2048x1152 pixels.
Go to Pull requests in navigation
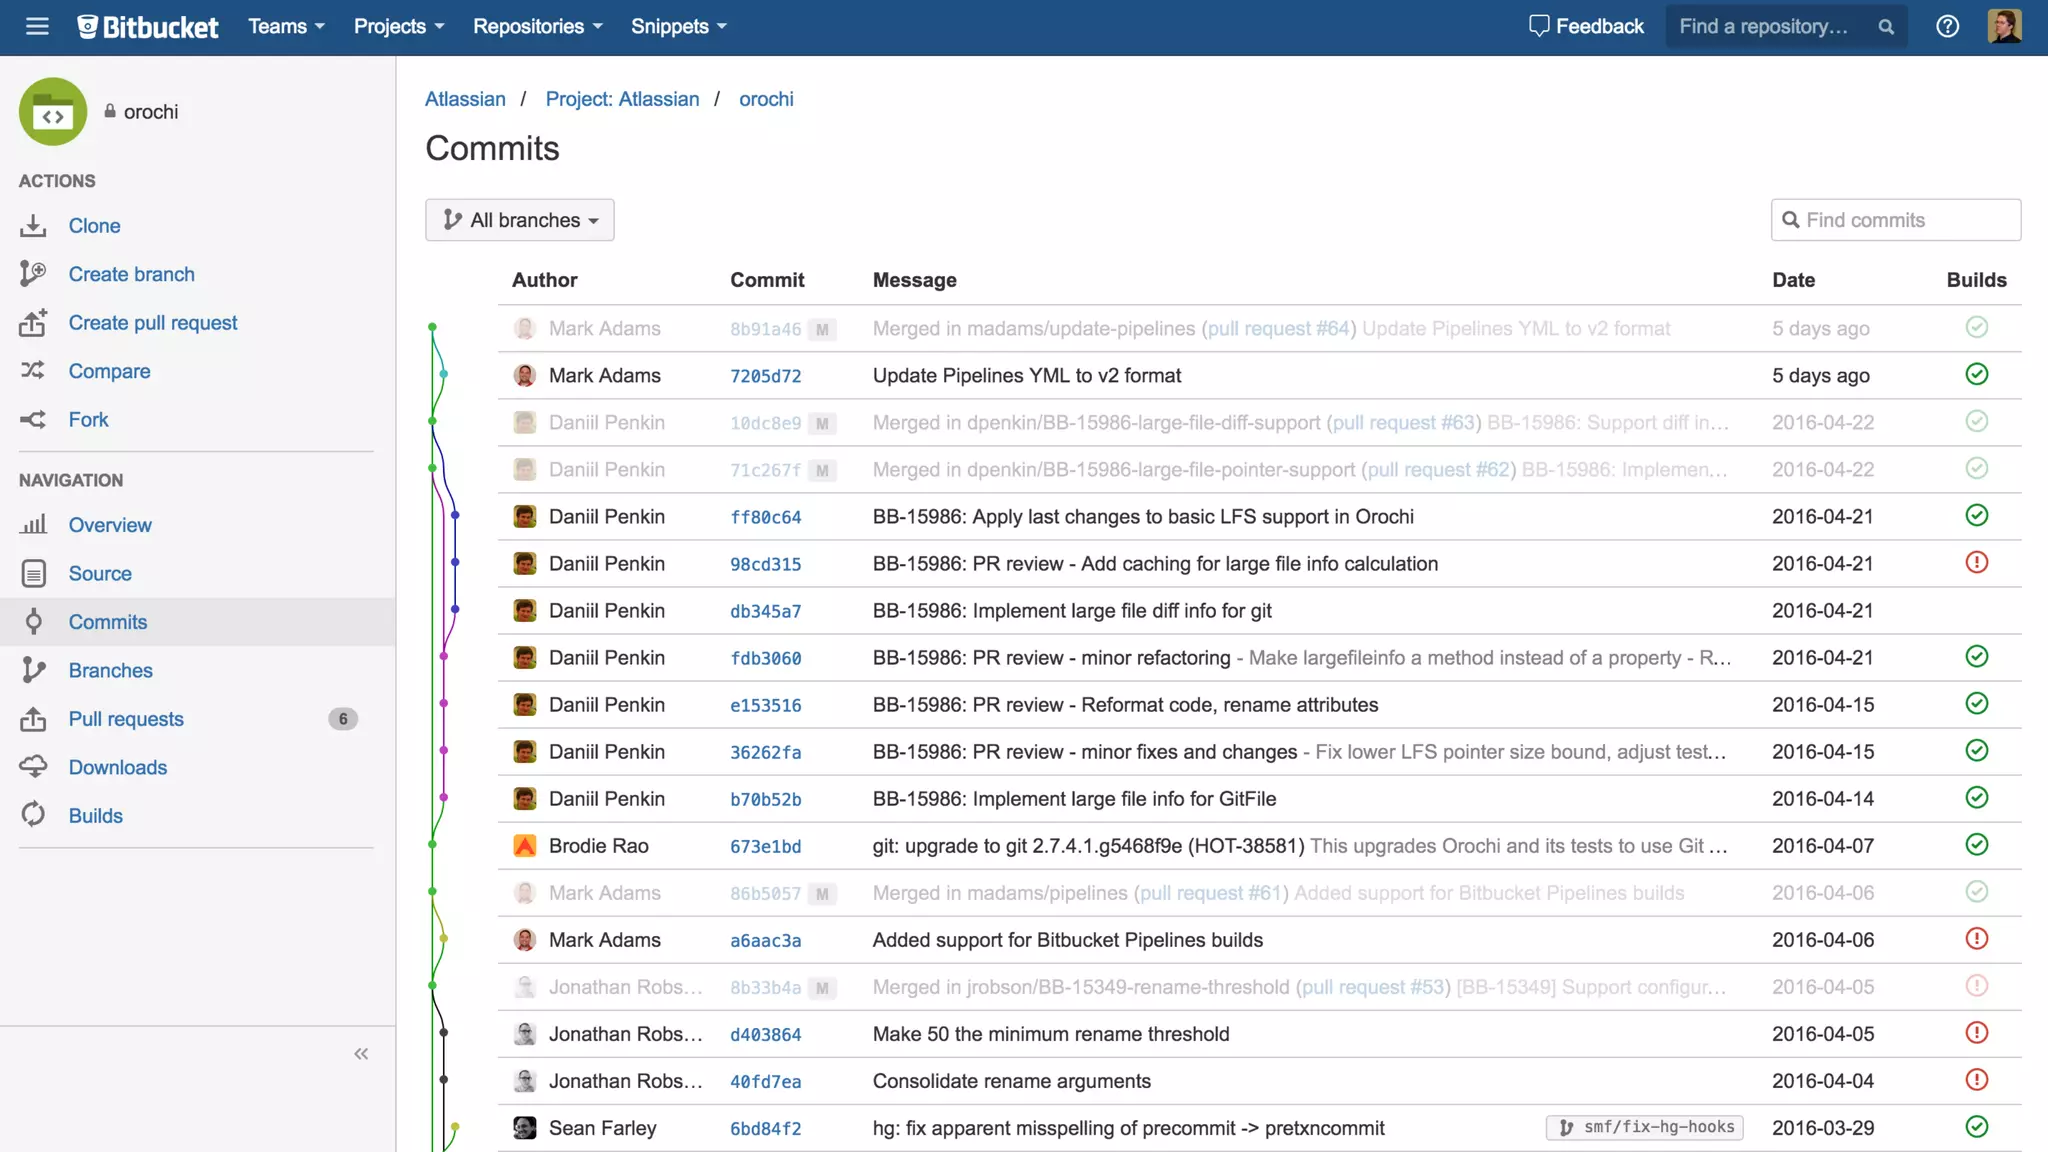126,719
